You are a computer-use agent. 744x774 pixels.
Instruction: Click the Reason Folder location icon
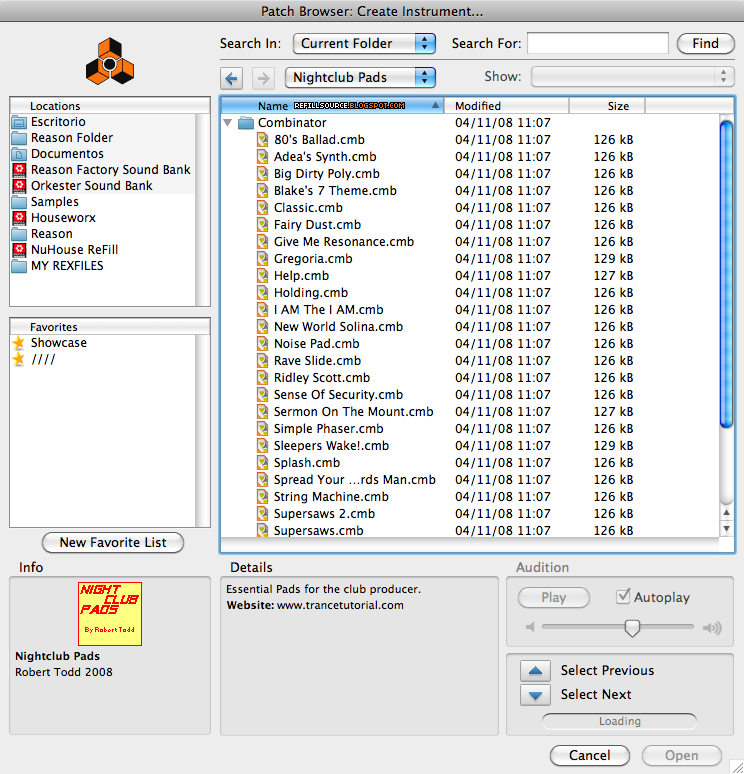click(19, 138)
